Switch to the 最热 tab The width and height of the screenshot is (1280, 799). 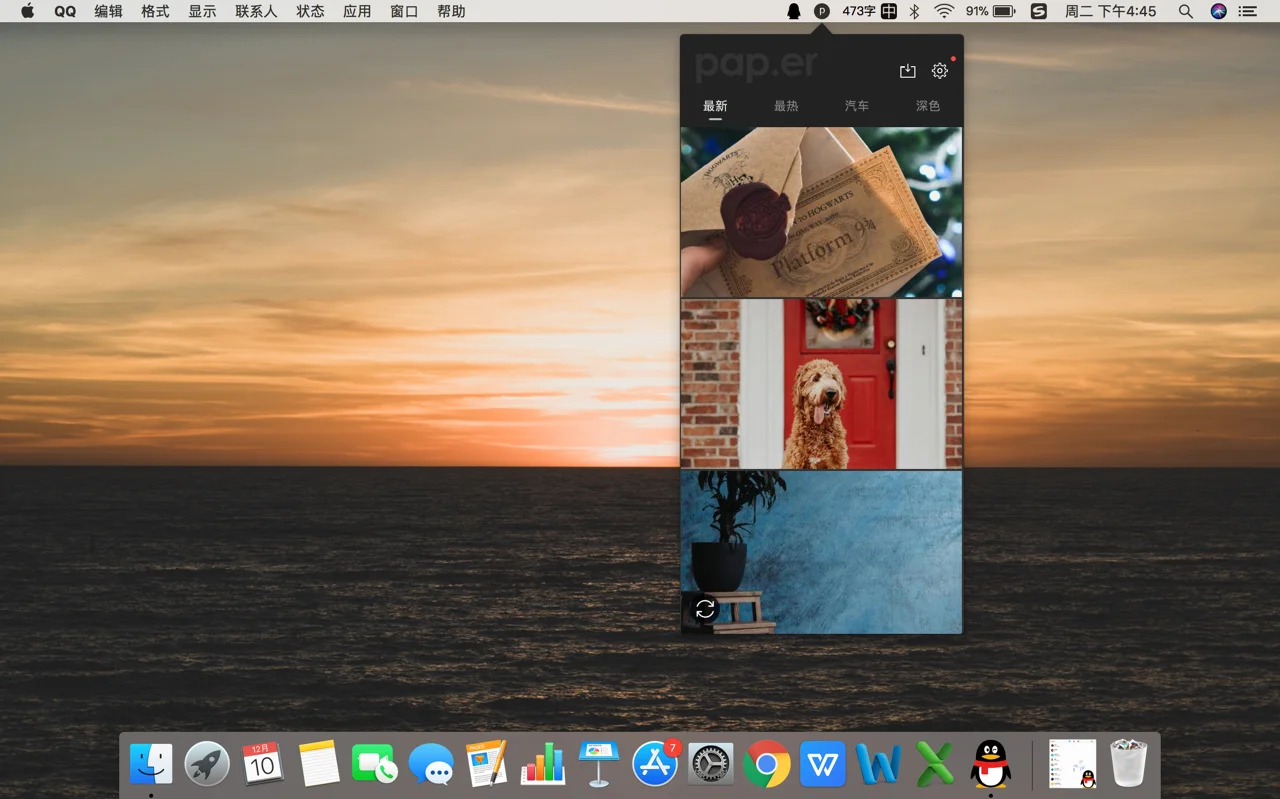pyautogui.click(x=786, y=106)
